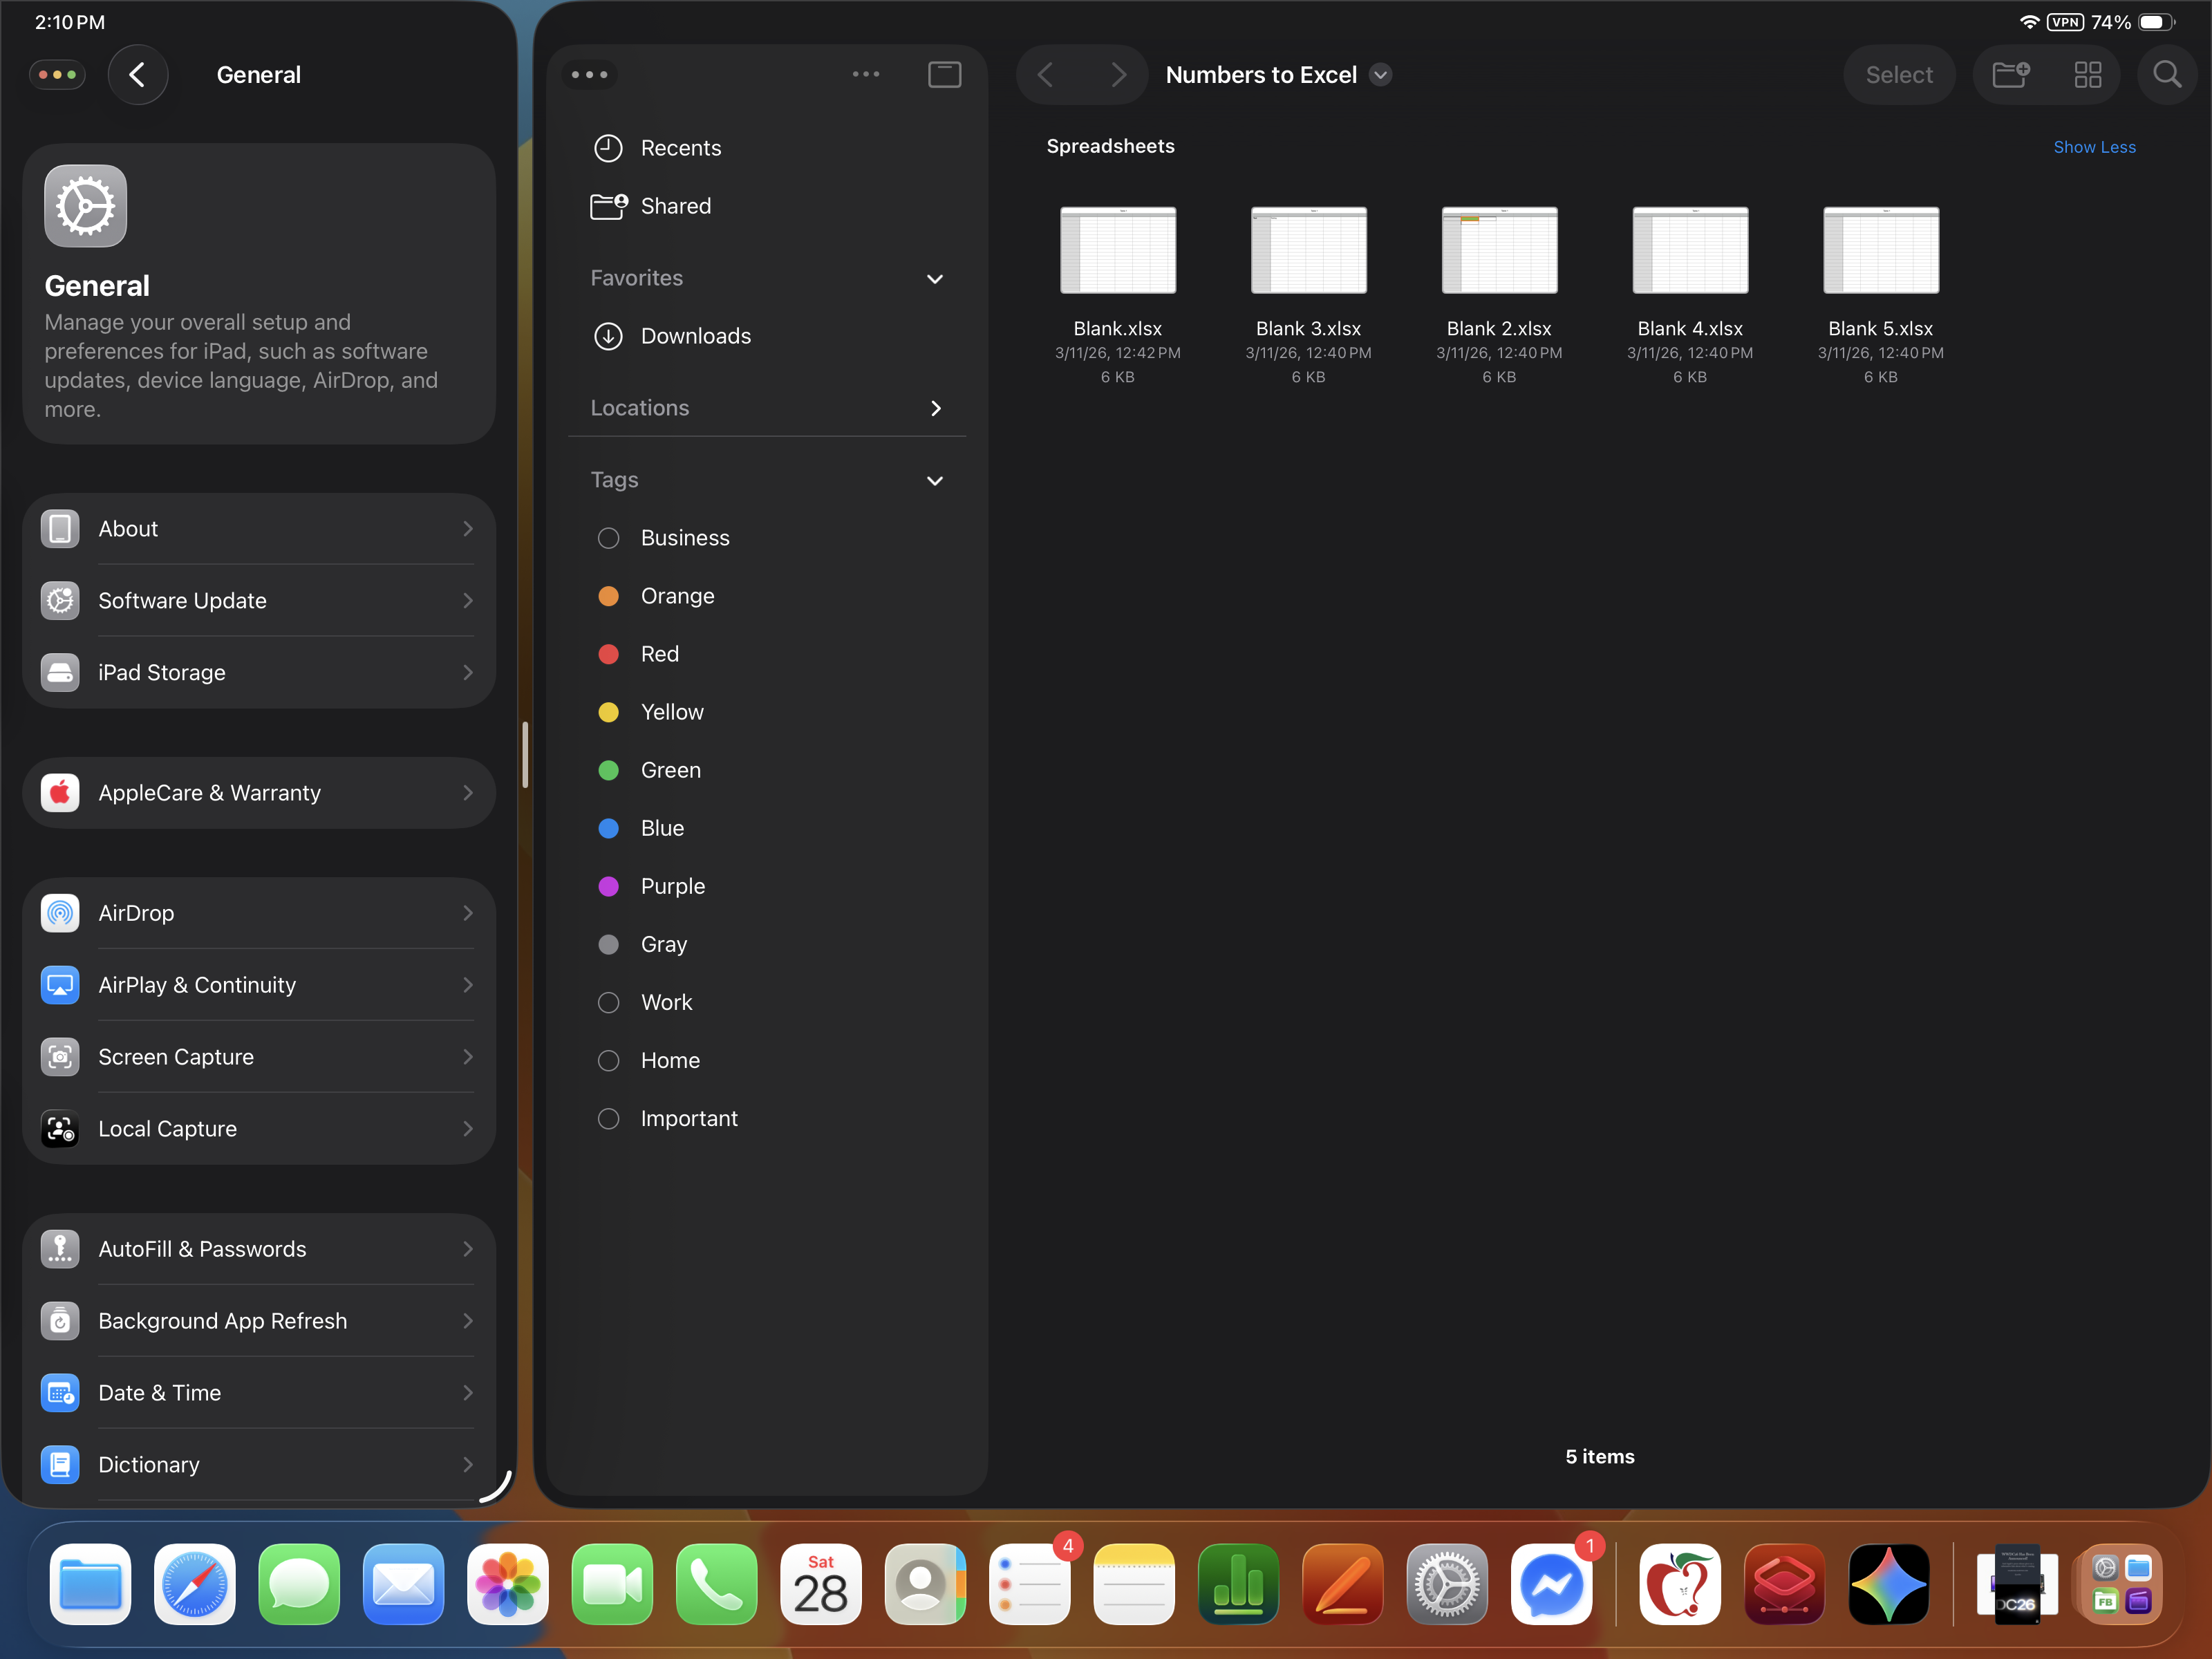2212x1659 pixels.
Task: Filter by the Green tag
Action: click(x=767, y=770)
